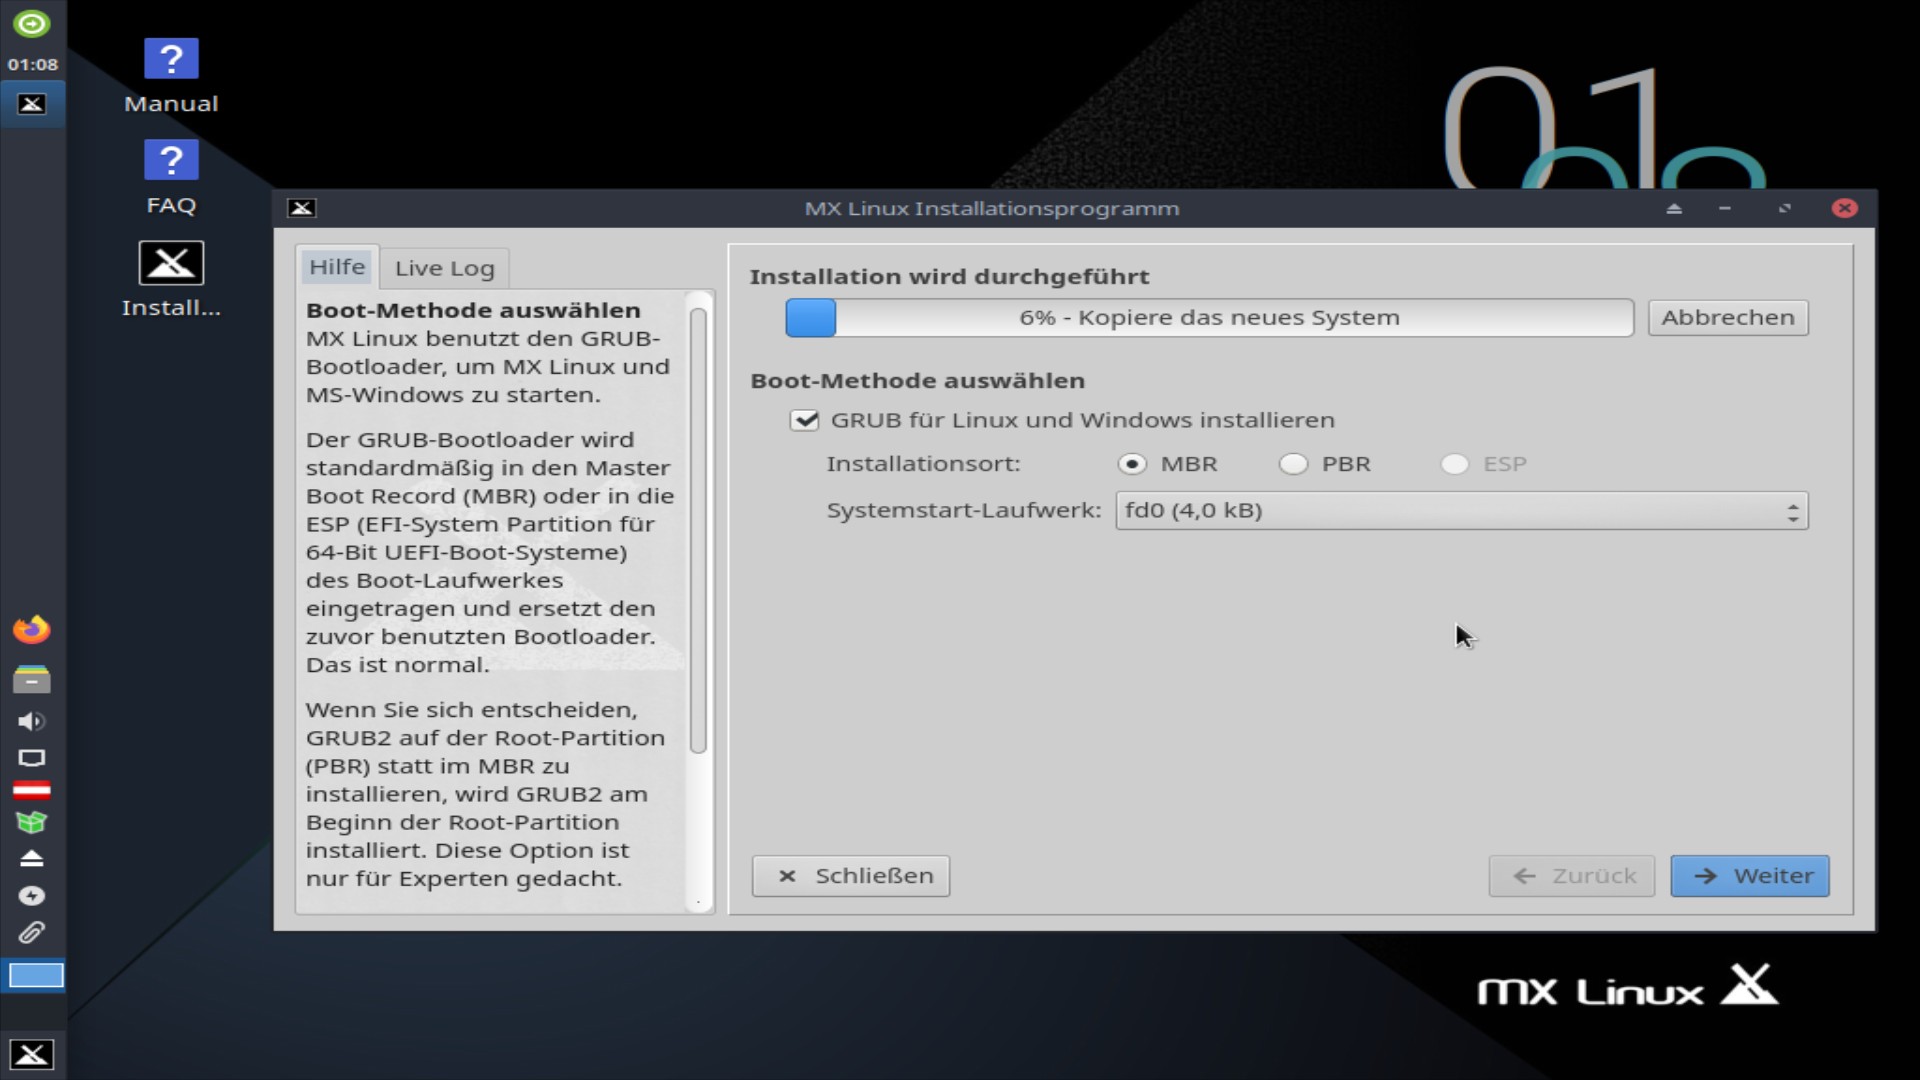The height and width of the screenshot is (1080, 1920).
Task: Click the Weiter button
Action: (1749, 875)
